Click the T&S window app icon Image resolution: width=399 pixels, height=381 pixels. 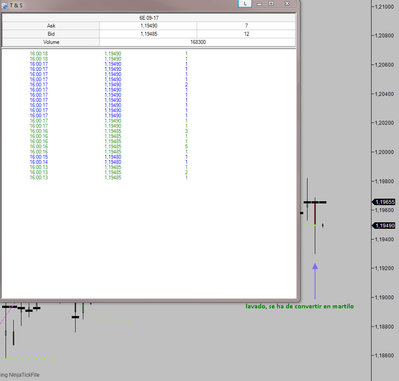tap(5, 5)
